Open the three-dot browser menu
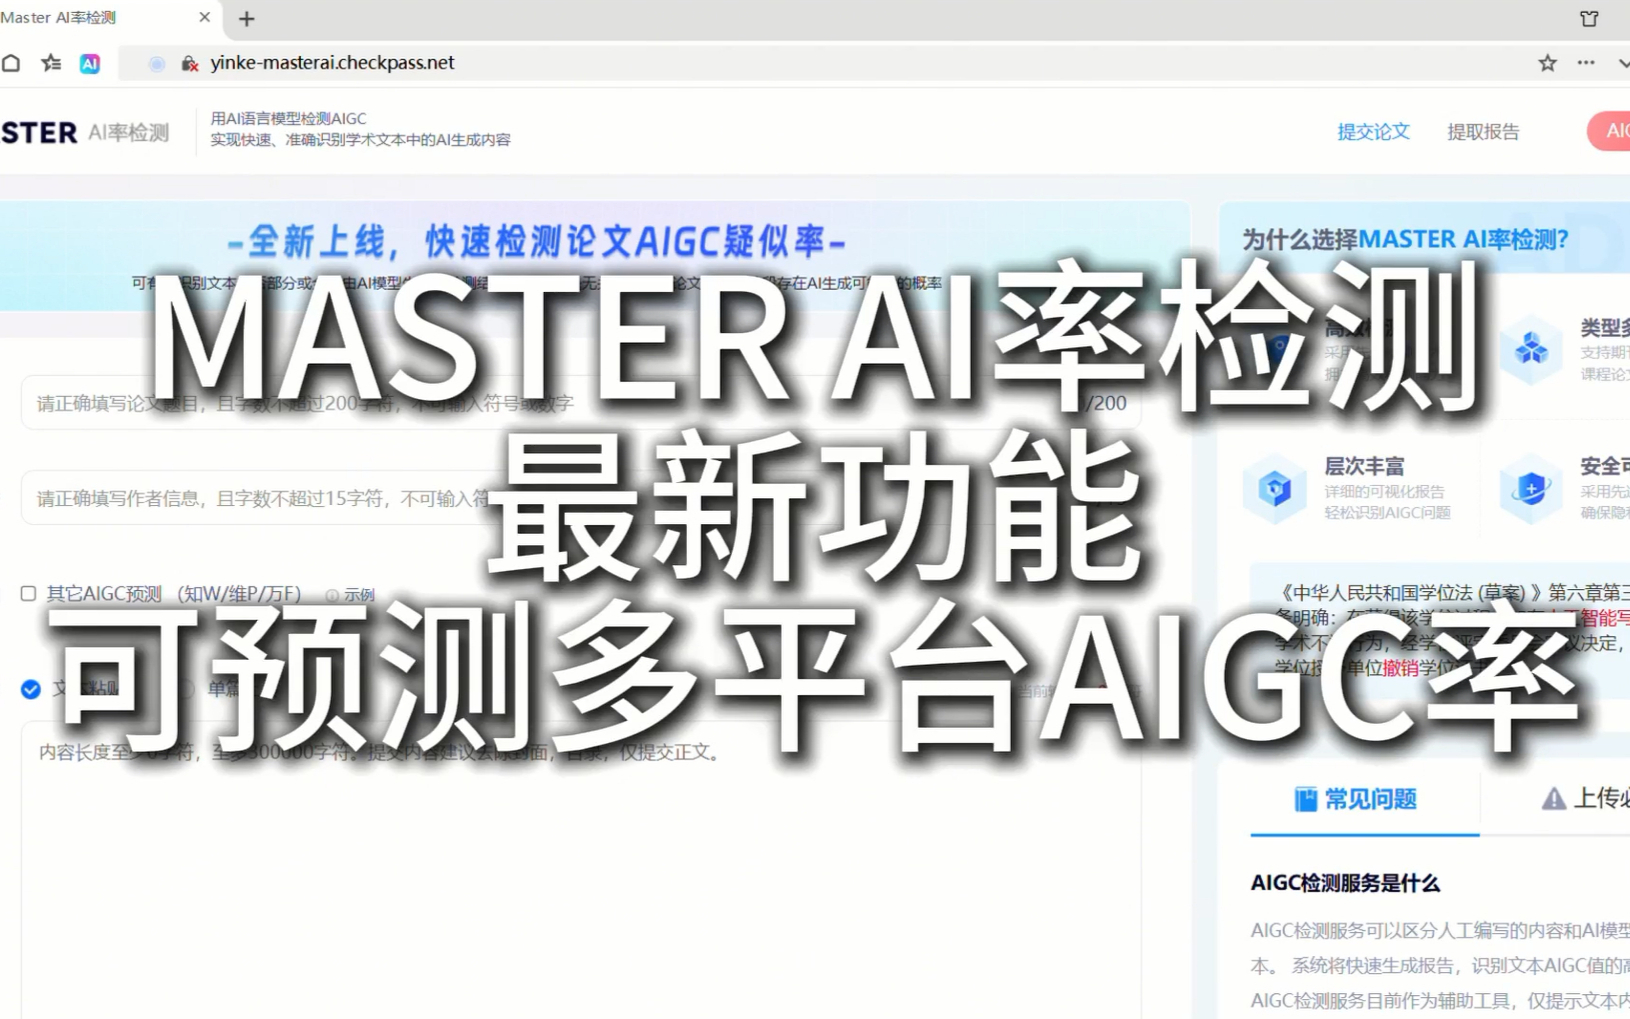The width and height of the screenshot is (1630, 1019). click(x=1586, y=63)
